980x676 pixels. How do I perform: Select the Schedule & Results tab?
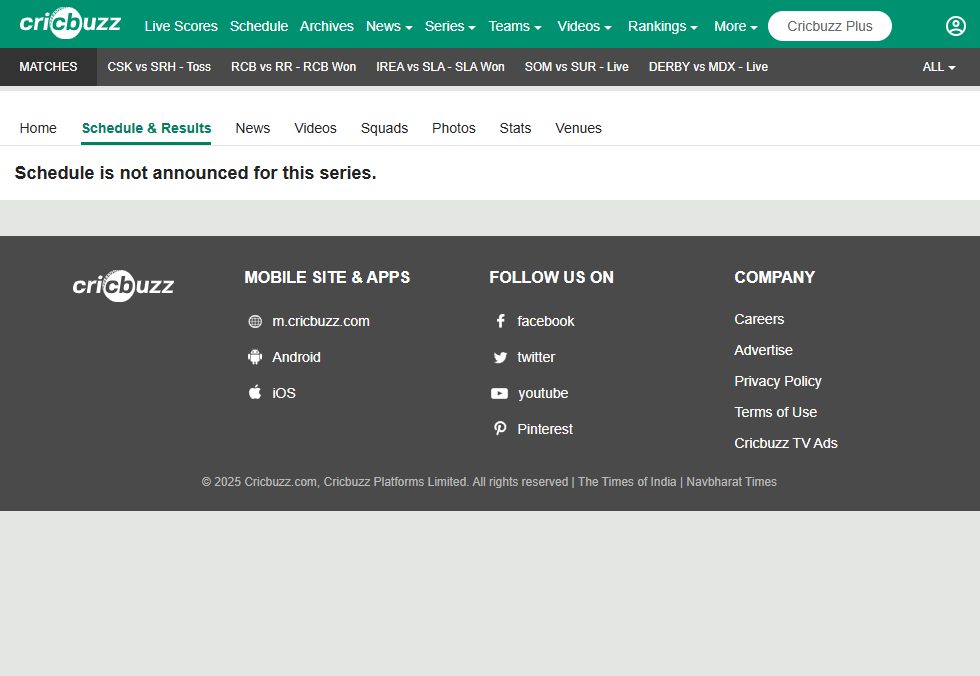(146, 128)
